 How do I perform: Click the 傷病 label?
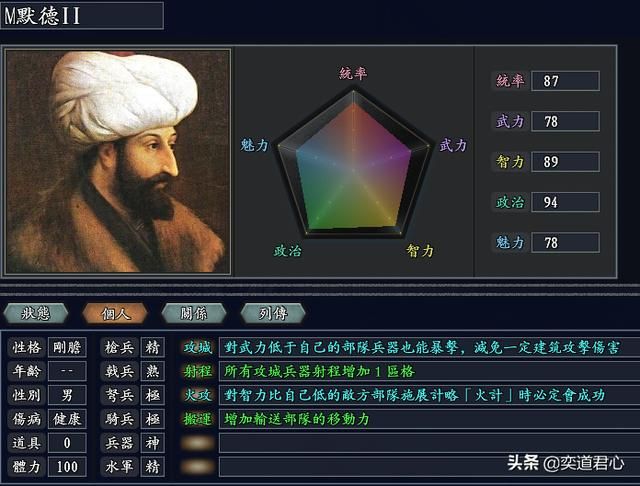click(27, 419)
